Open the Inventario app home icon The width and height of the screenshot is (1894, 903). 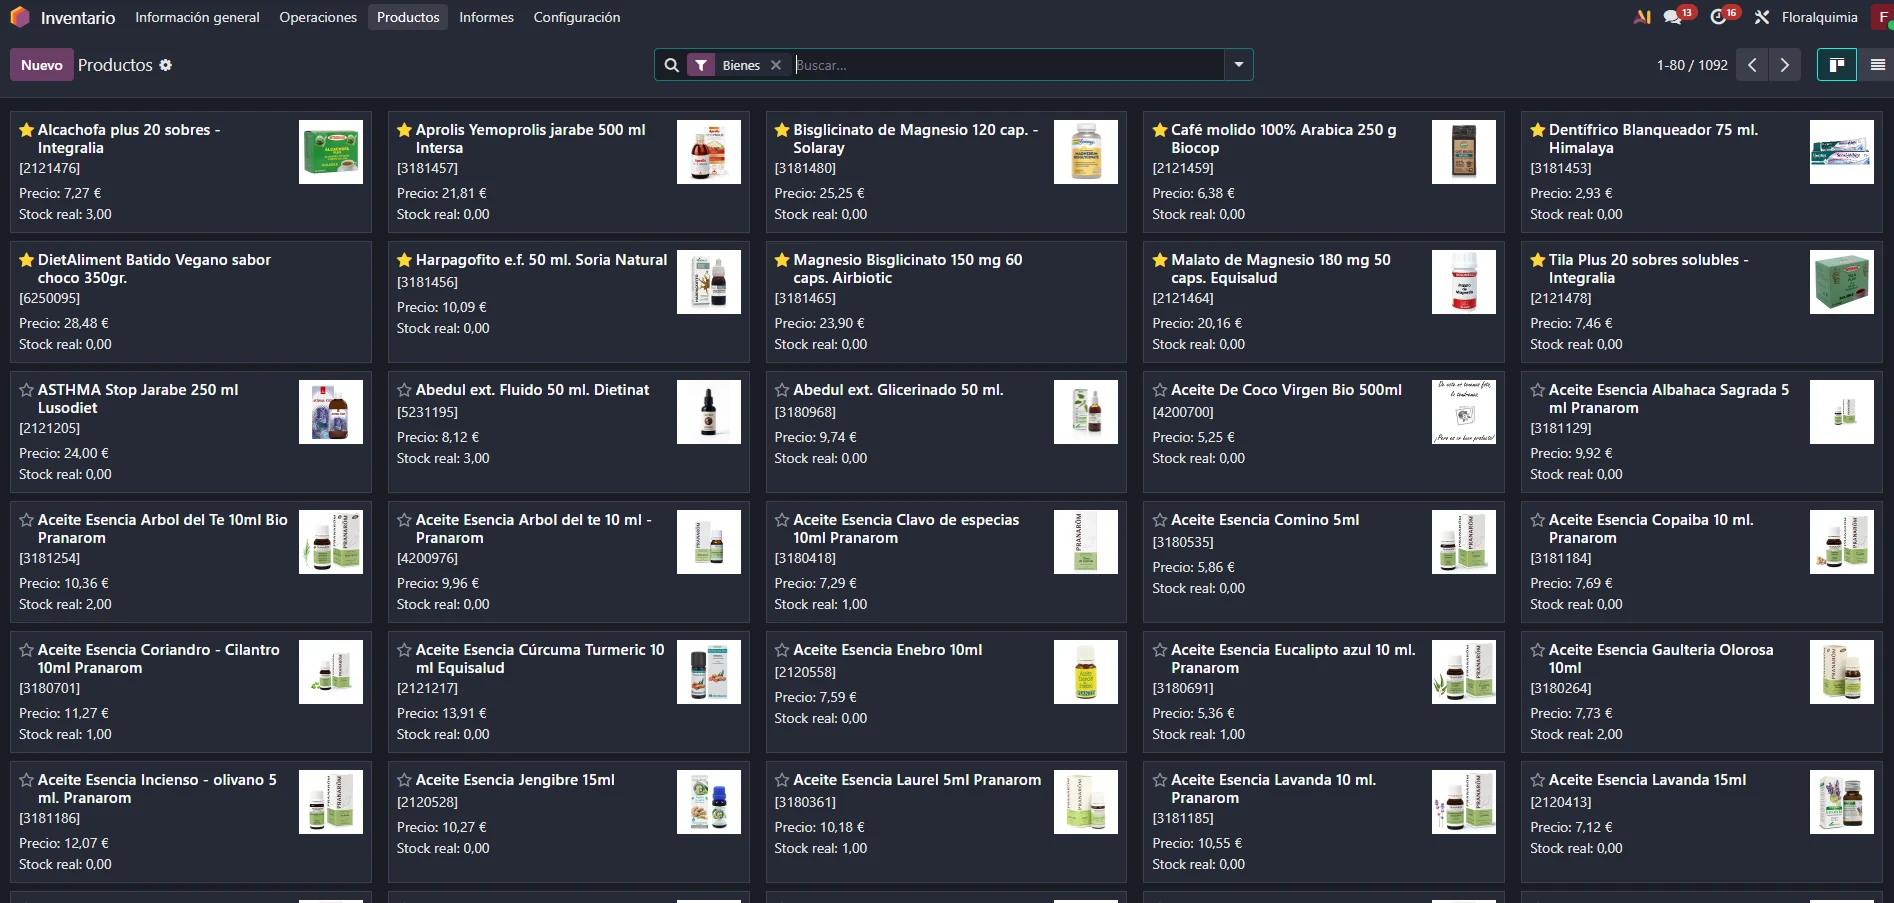click(20, 17)
